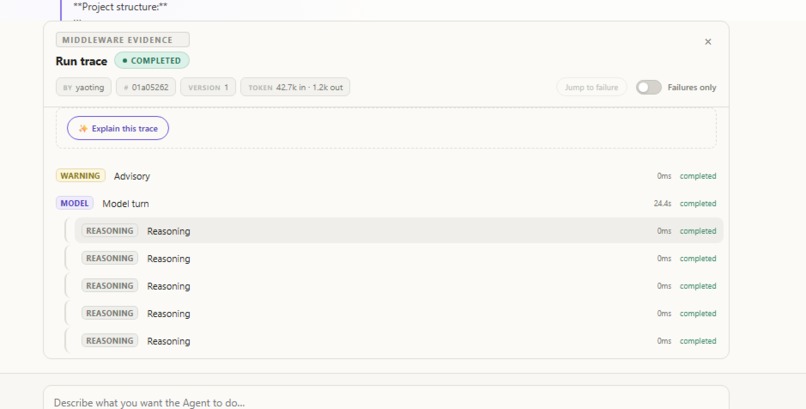Click the VERSION 1 chip
Viewport: 806px width, 409px height.
click(208, 87)
